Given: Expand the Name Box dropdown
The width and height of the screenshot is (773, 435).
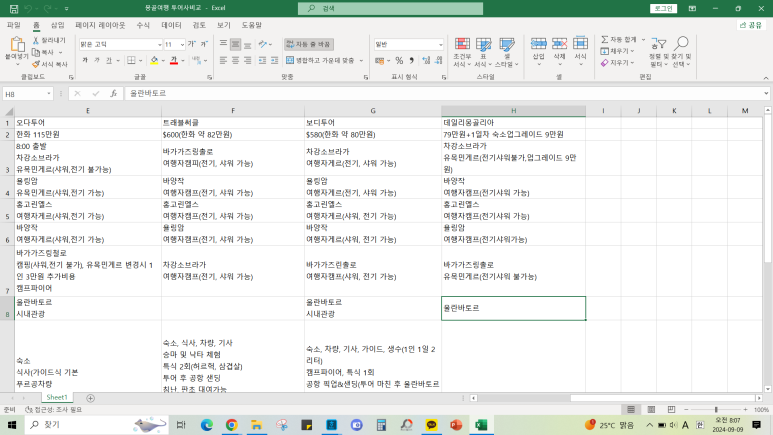Looking at the screenshot, I should (49, 94).
